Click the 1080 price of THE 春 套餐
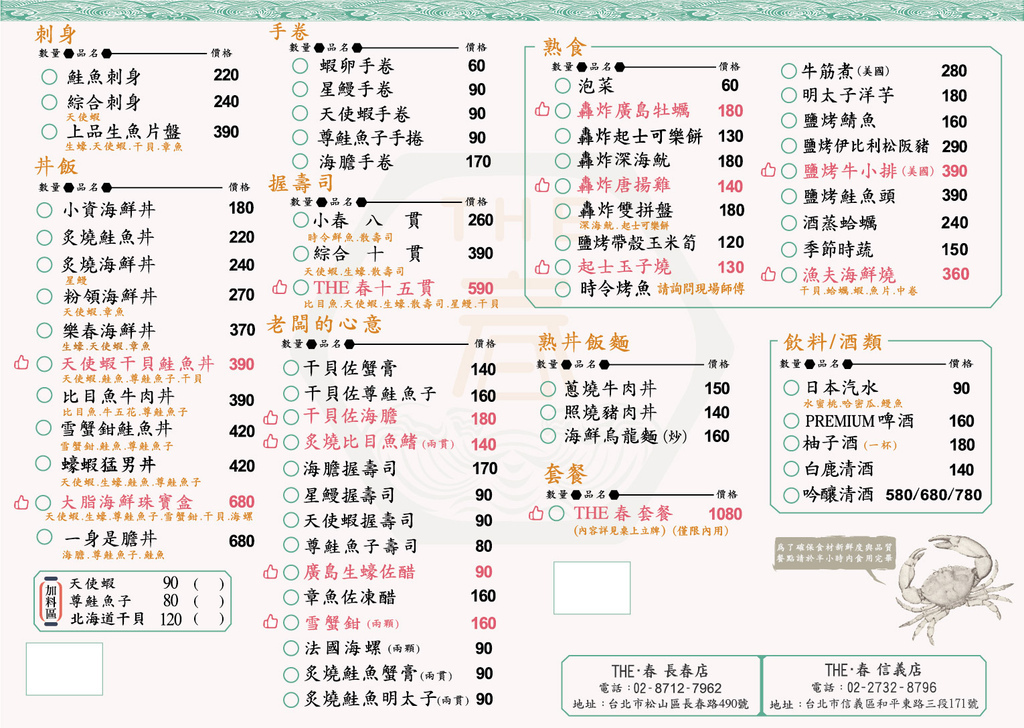Image resolution: width=1024 pixels, height=728 pixels. point(725,514)
